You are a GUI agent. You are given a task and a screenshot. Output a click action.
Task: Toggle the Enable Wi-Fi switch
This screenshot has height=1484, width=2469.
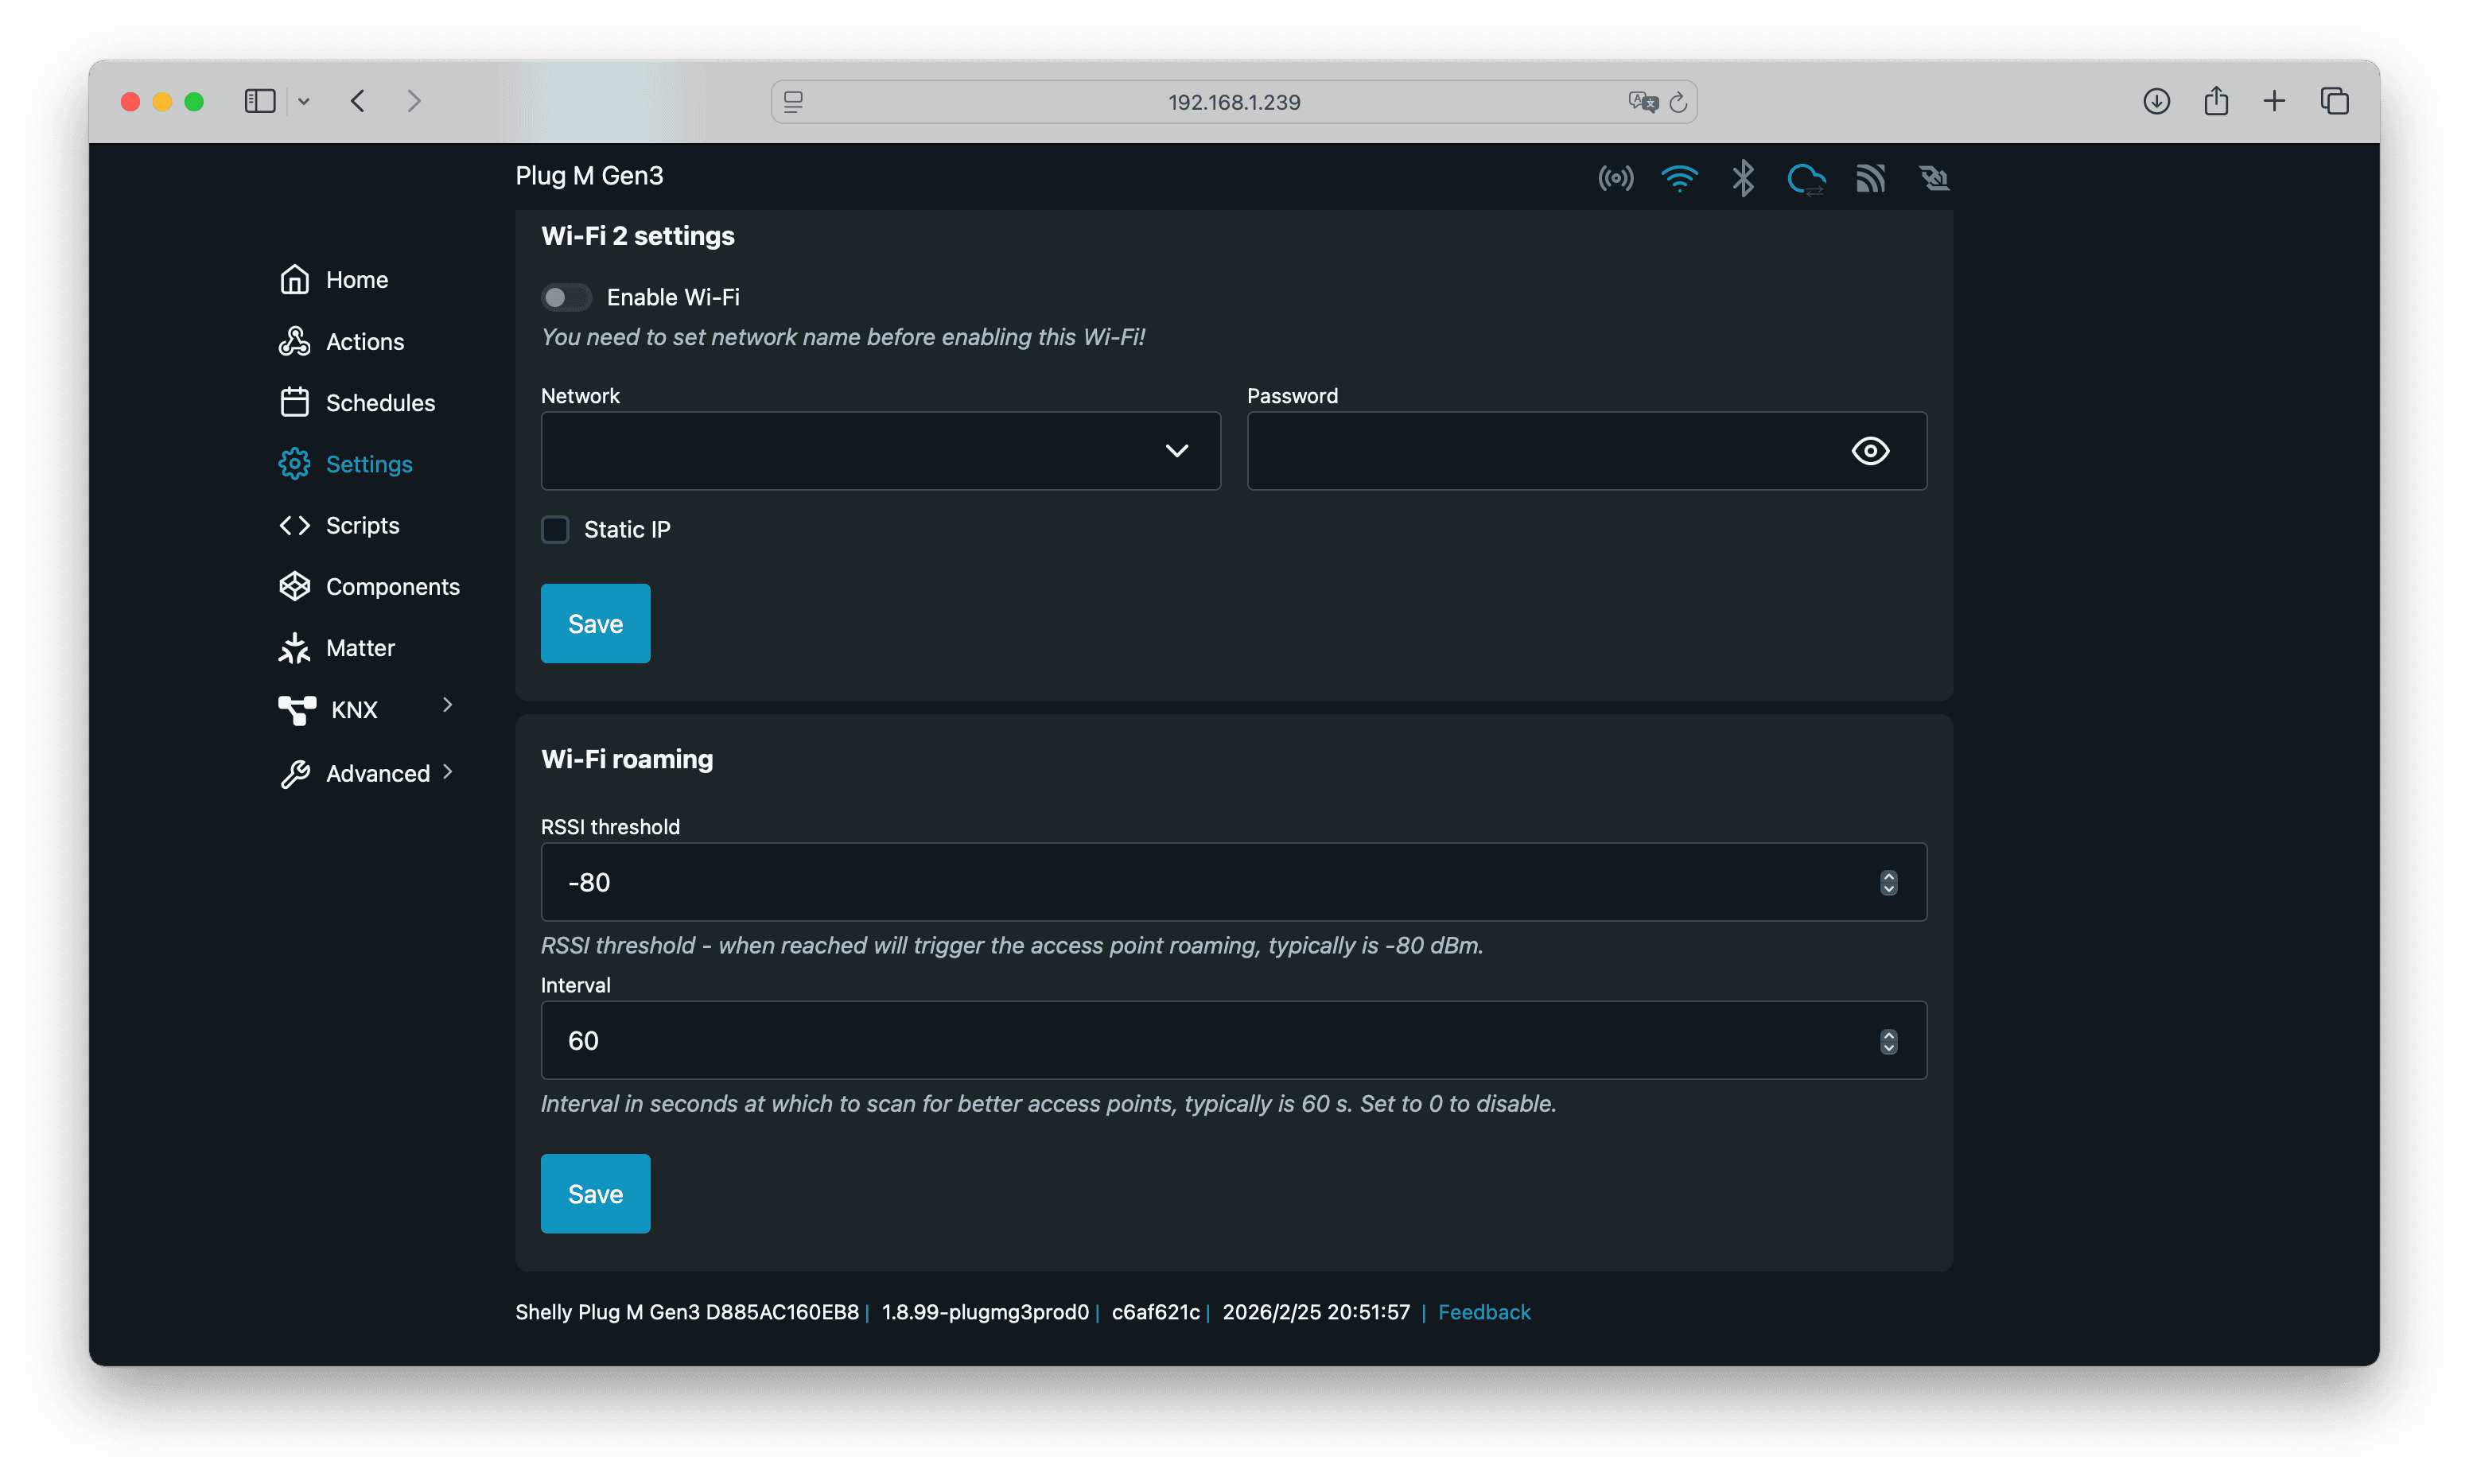[x=566, y=297]
